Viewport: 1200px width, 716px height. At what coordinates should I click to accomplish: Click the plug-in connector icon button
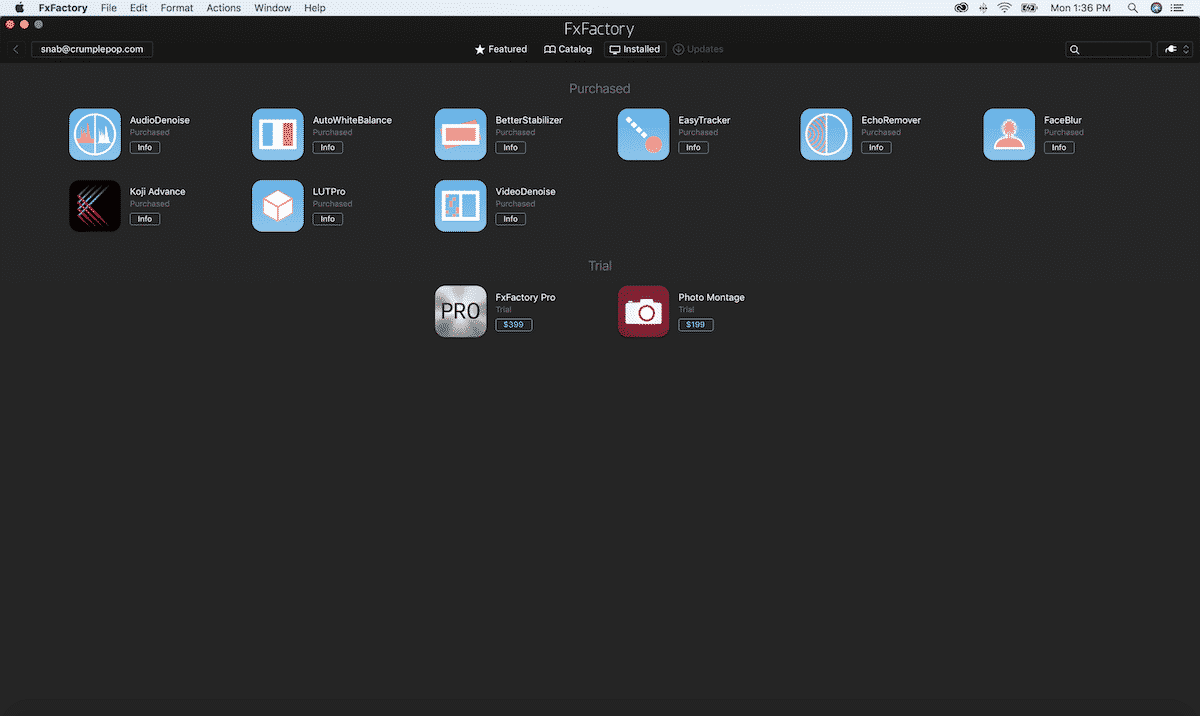tap(1174, 49)
